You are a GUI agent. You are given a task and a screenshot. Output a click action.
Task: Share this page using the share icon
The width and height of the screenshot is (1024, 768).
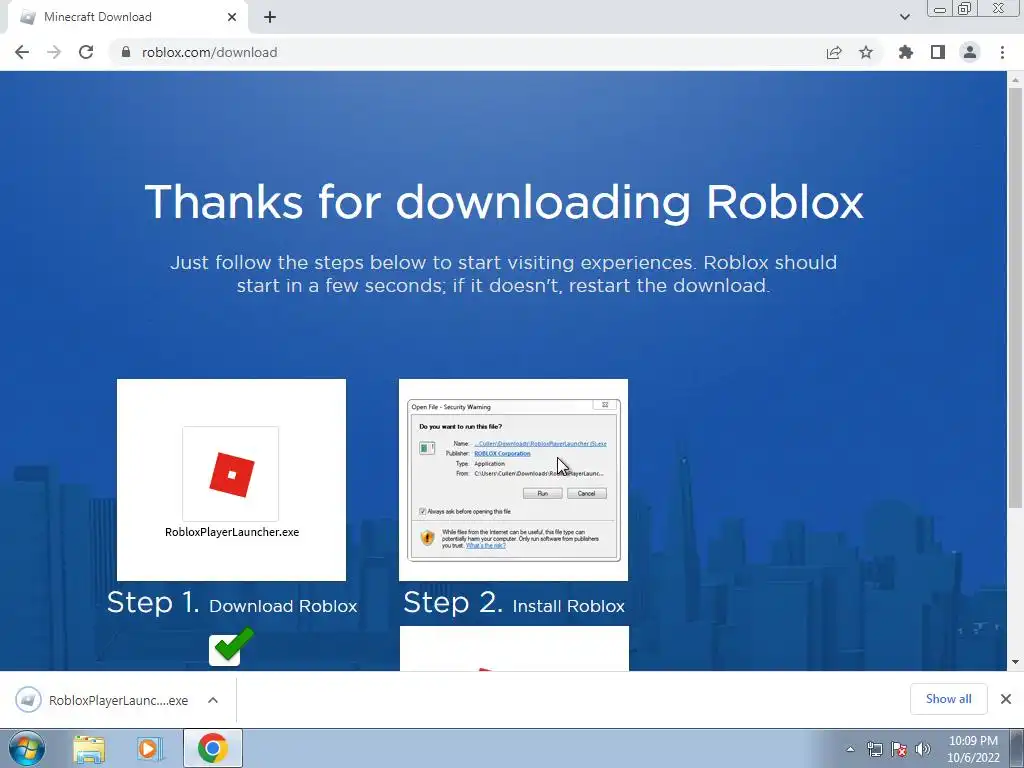pos(833,52)
